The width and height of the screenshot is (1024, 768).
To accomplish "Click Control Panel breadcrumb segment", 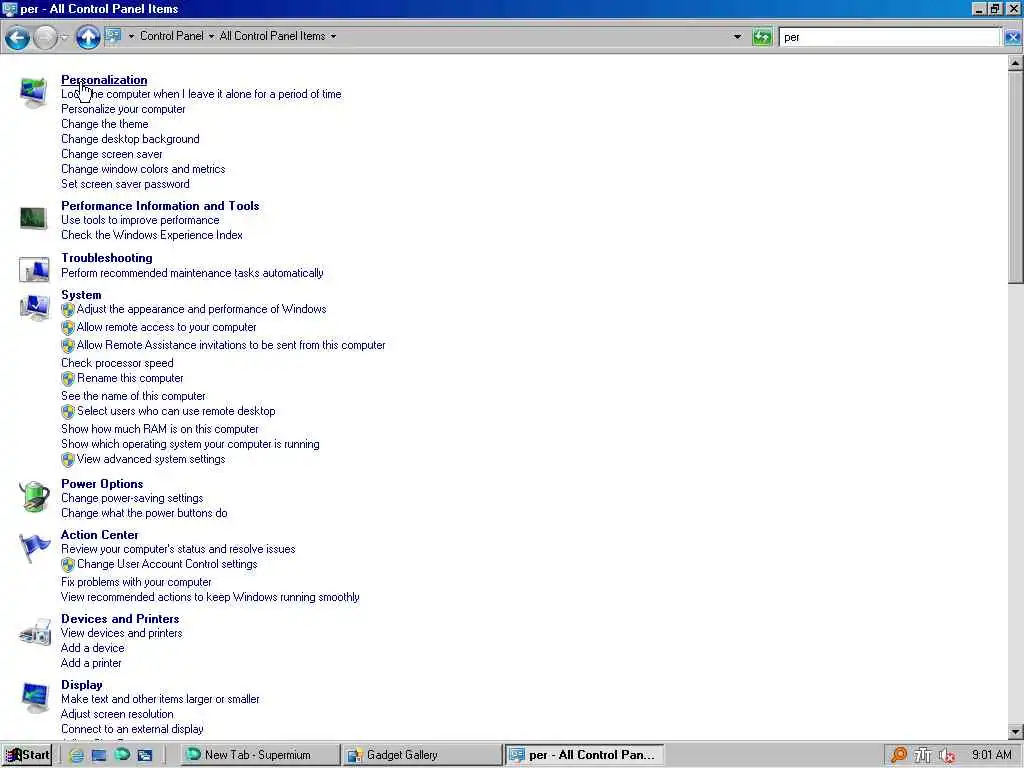I will pyautogui.click(x=172, y=36).
